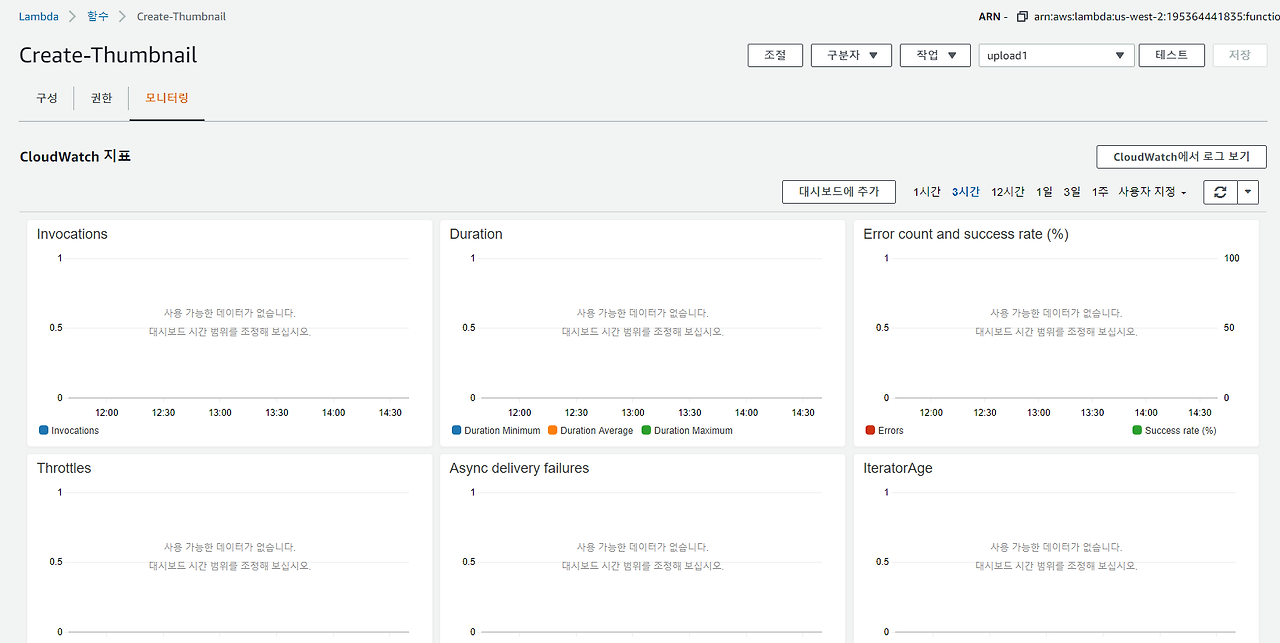Toggle the Duration Average legend item
This screenshot has width=1280, height=643.
click(590, 431)
